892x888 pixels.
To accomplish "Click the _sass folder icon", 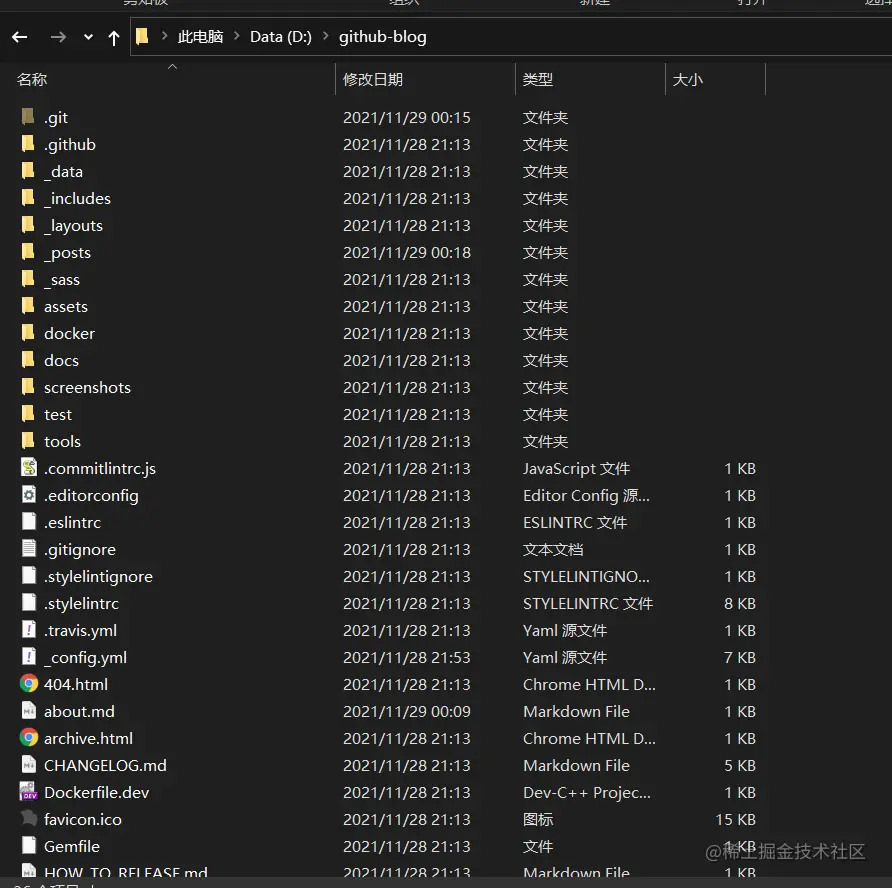I will click(x=28, y=279).
